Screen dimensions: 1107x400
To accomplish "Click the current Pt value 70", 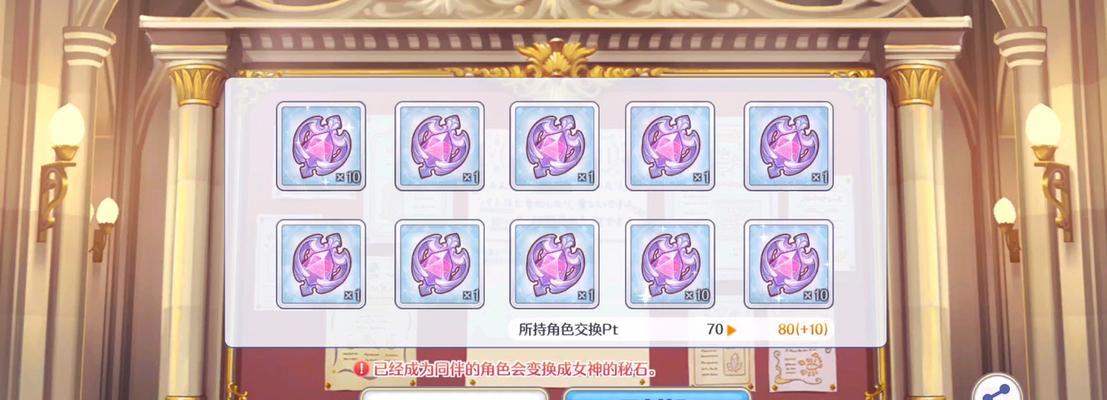I will [x=714, y=329].
